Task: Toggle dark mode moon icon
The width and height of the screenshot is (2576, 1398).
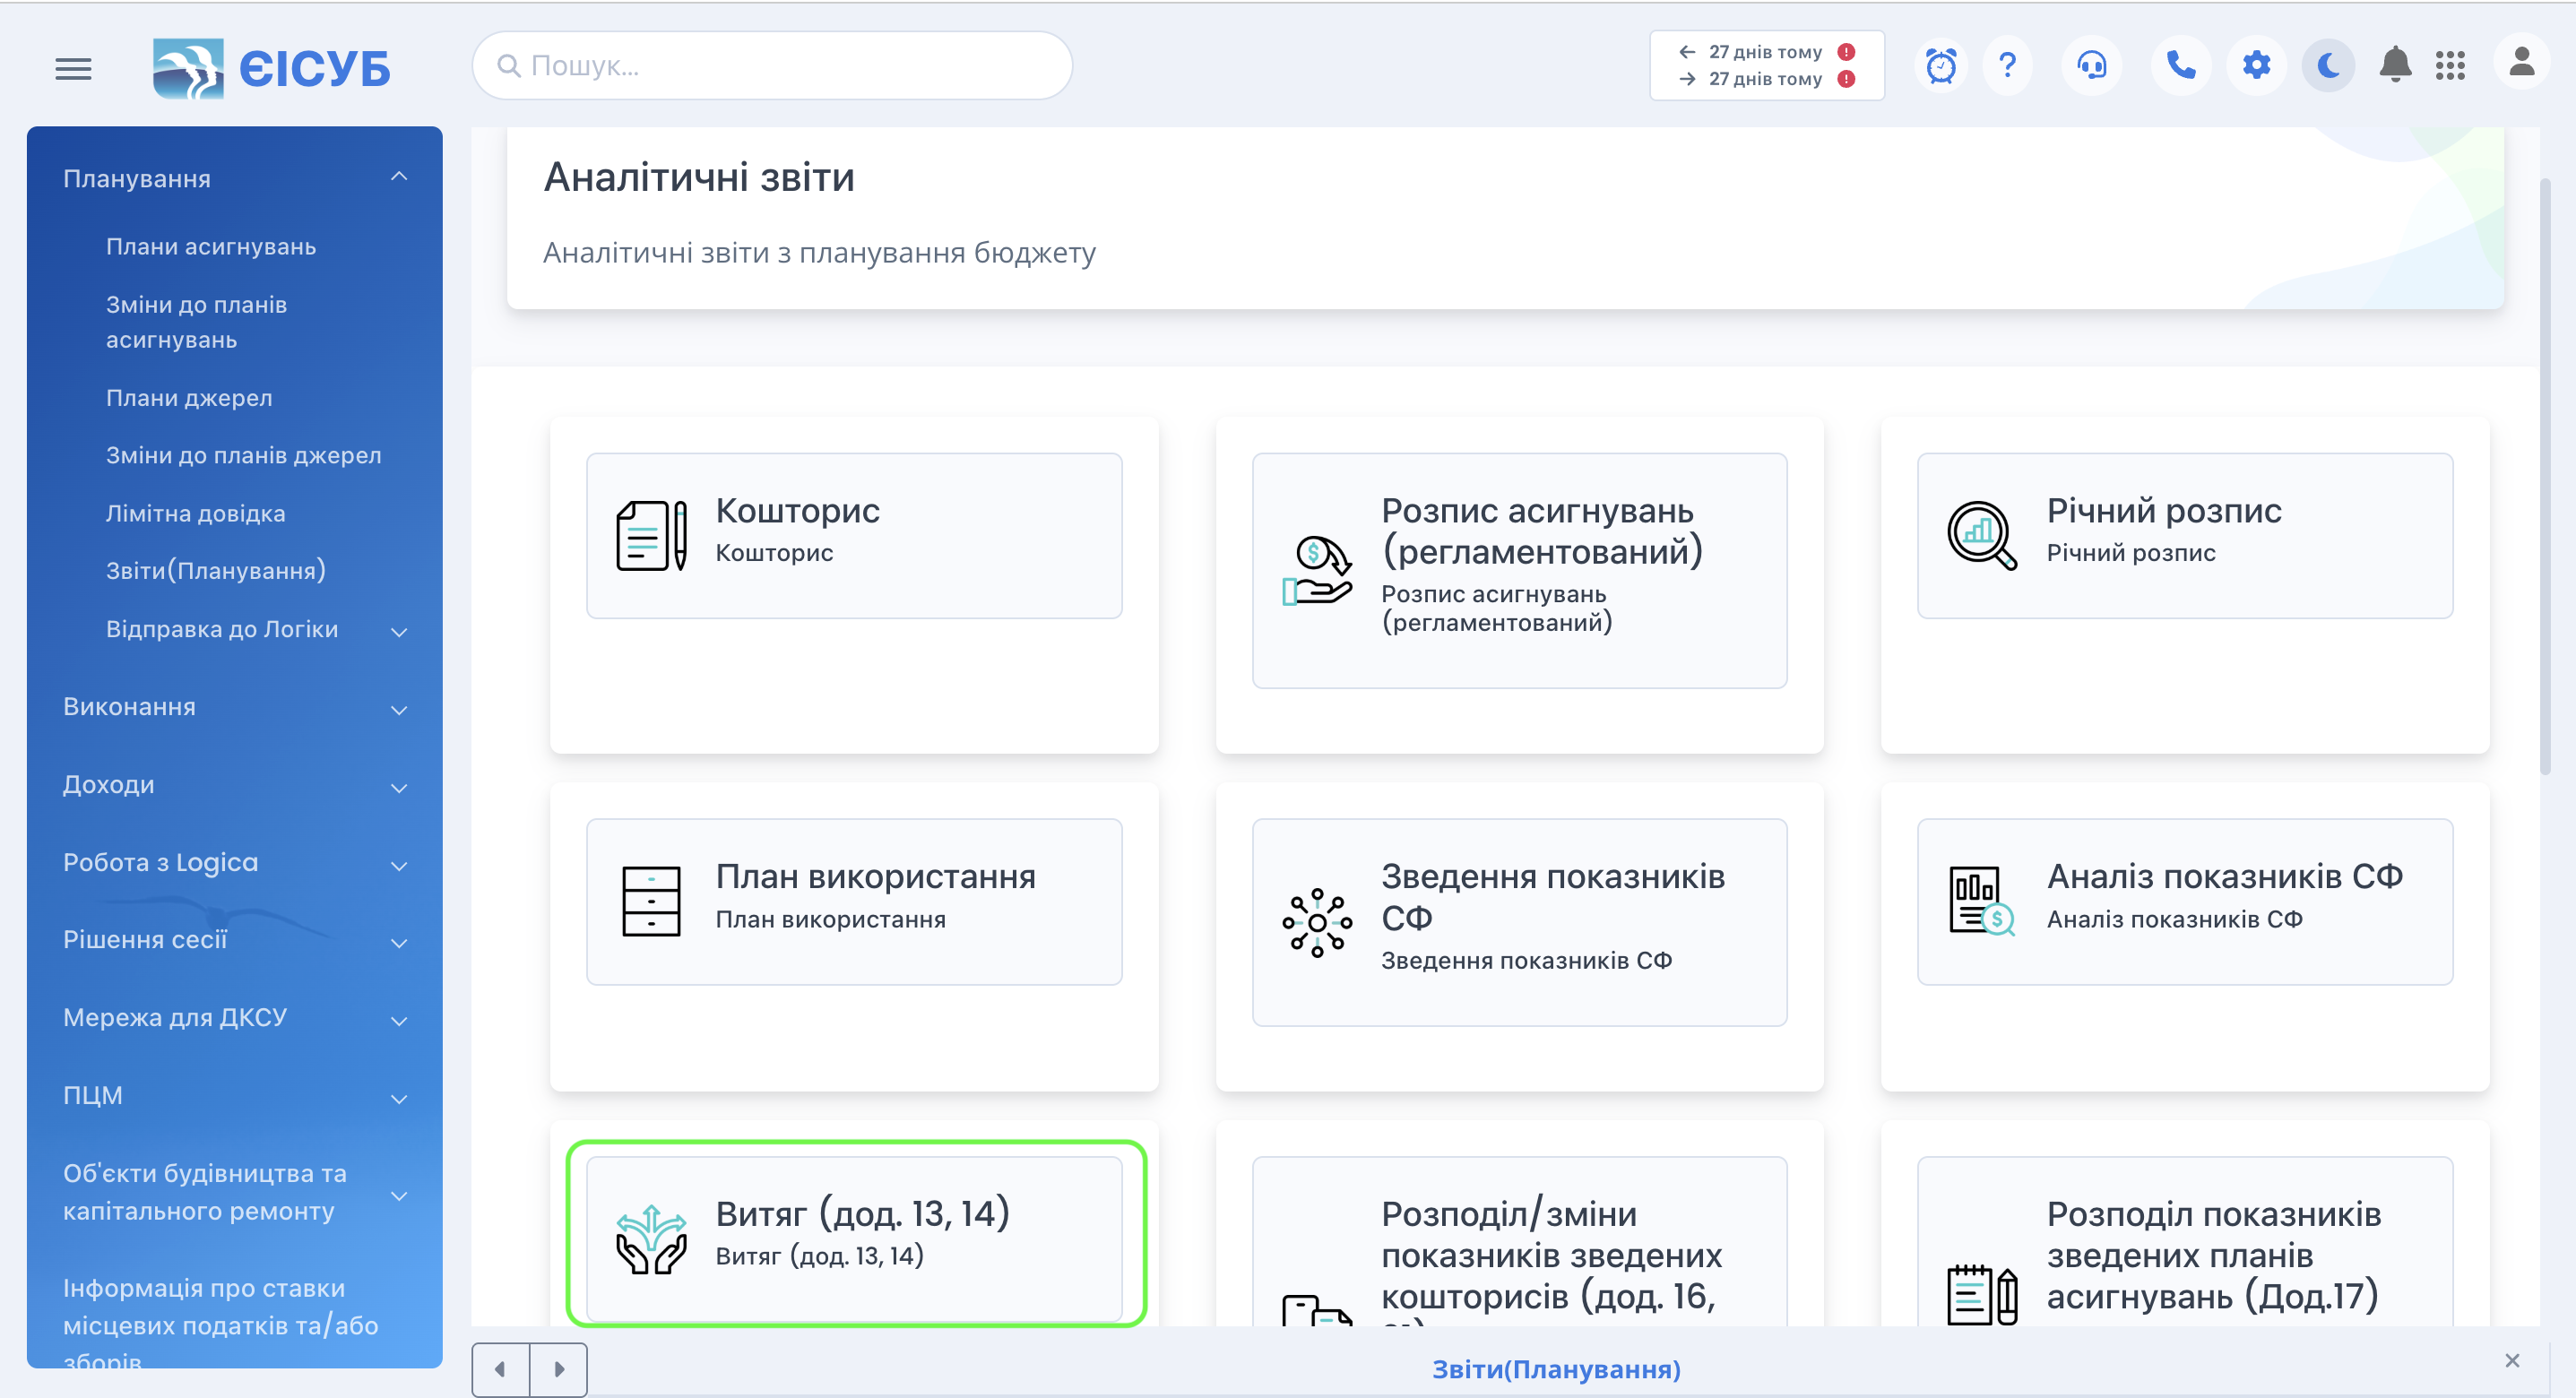Action: tap(2328, 66)
